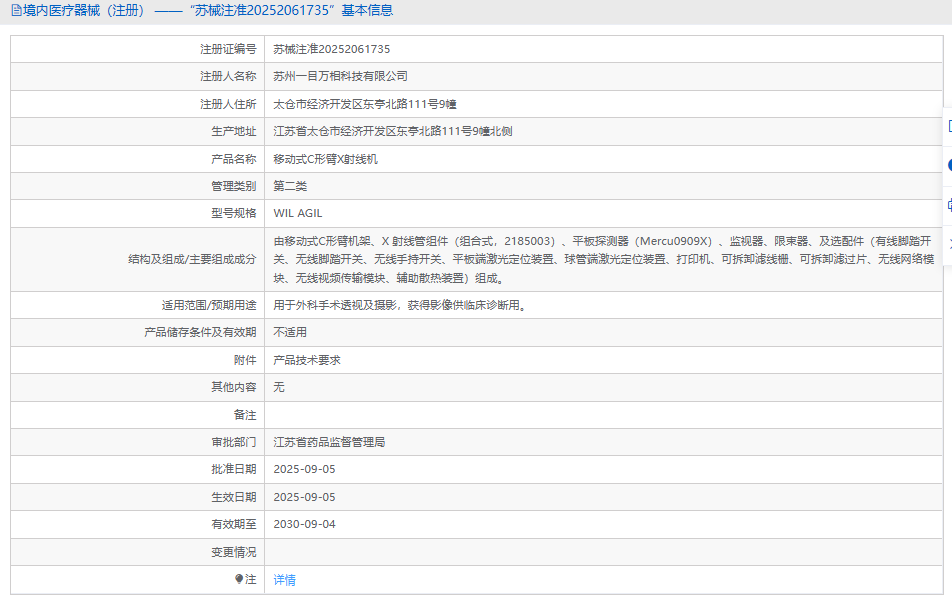Screen dimensions: 952x603
Task: Click the lightbulb icon next to 注
Action: coord(239,579)
